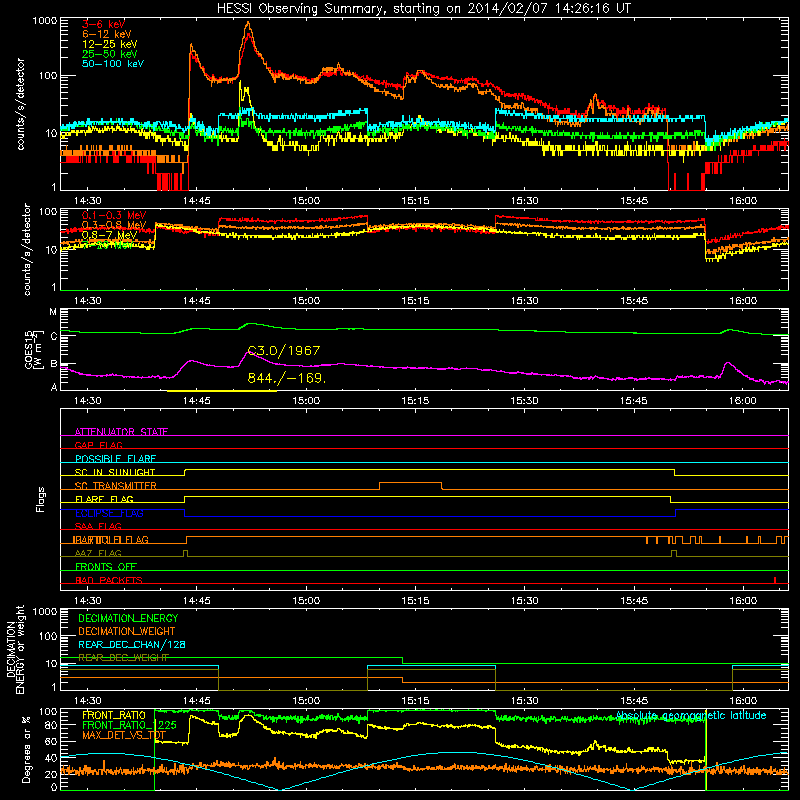Screen dimensions: 800x800
Task: Click the Degrees or % axis label
Action: pyautogui.click(x=26, y=749)
